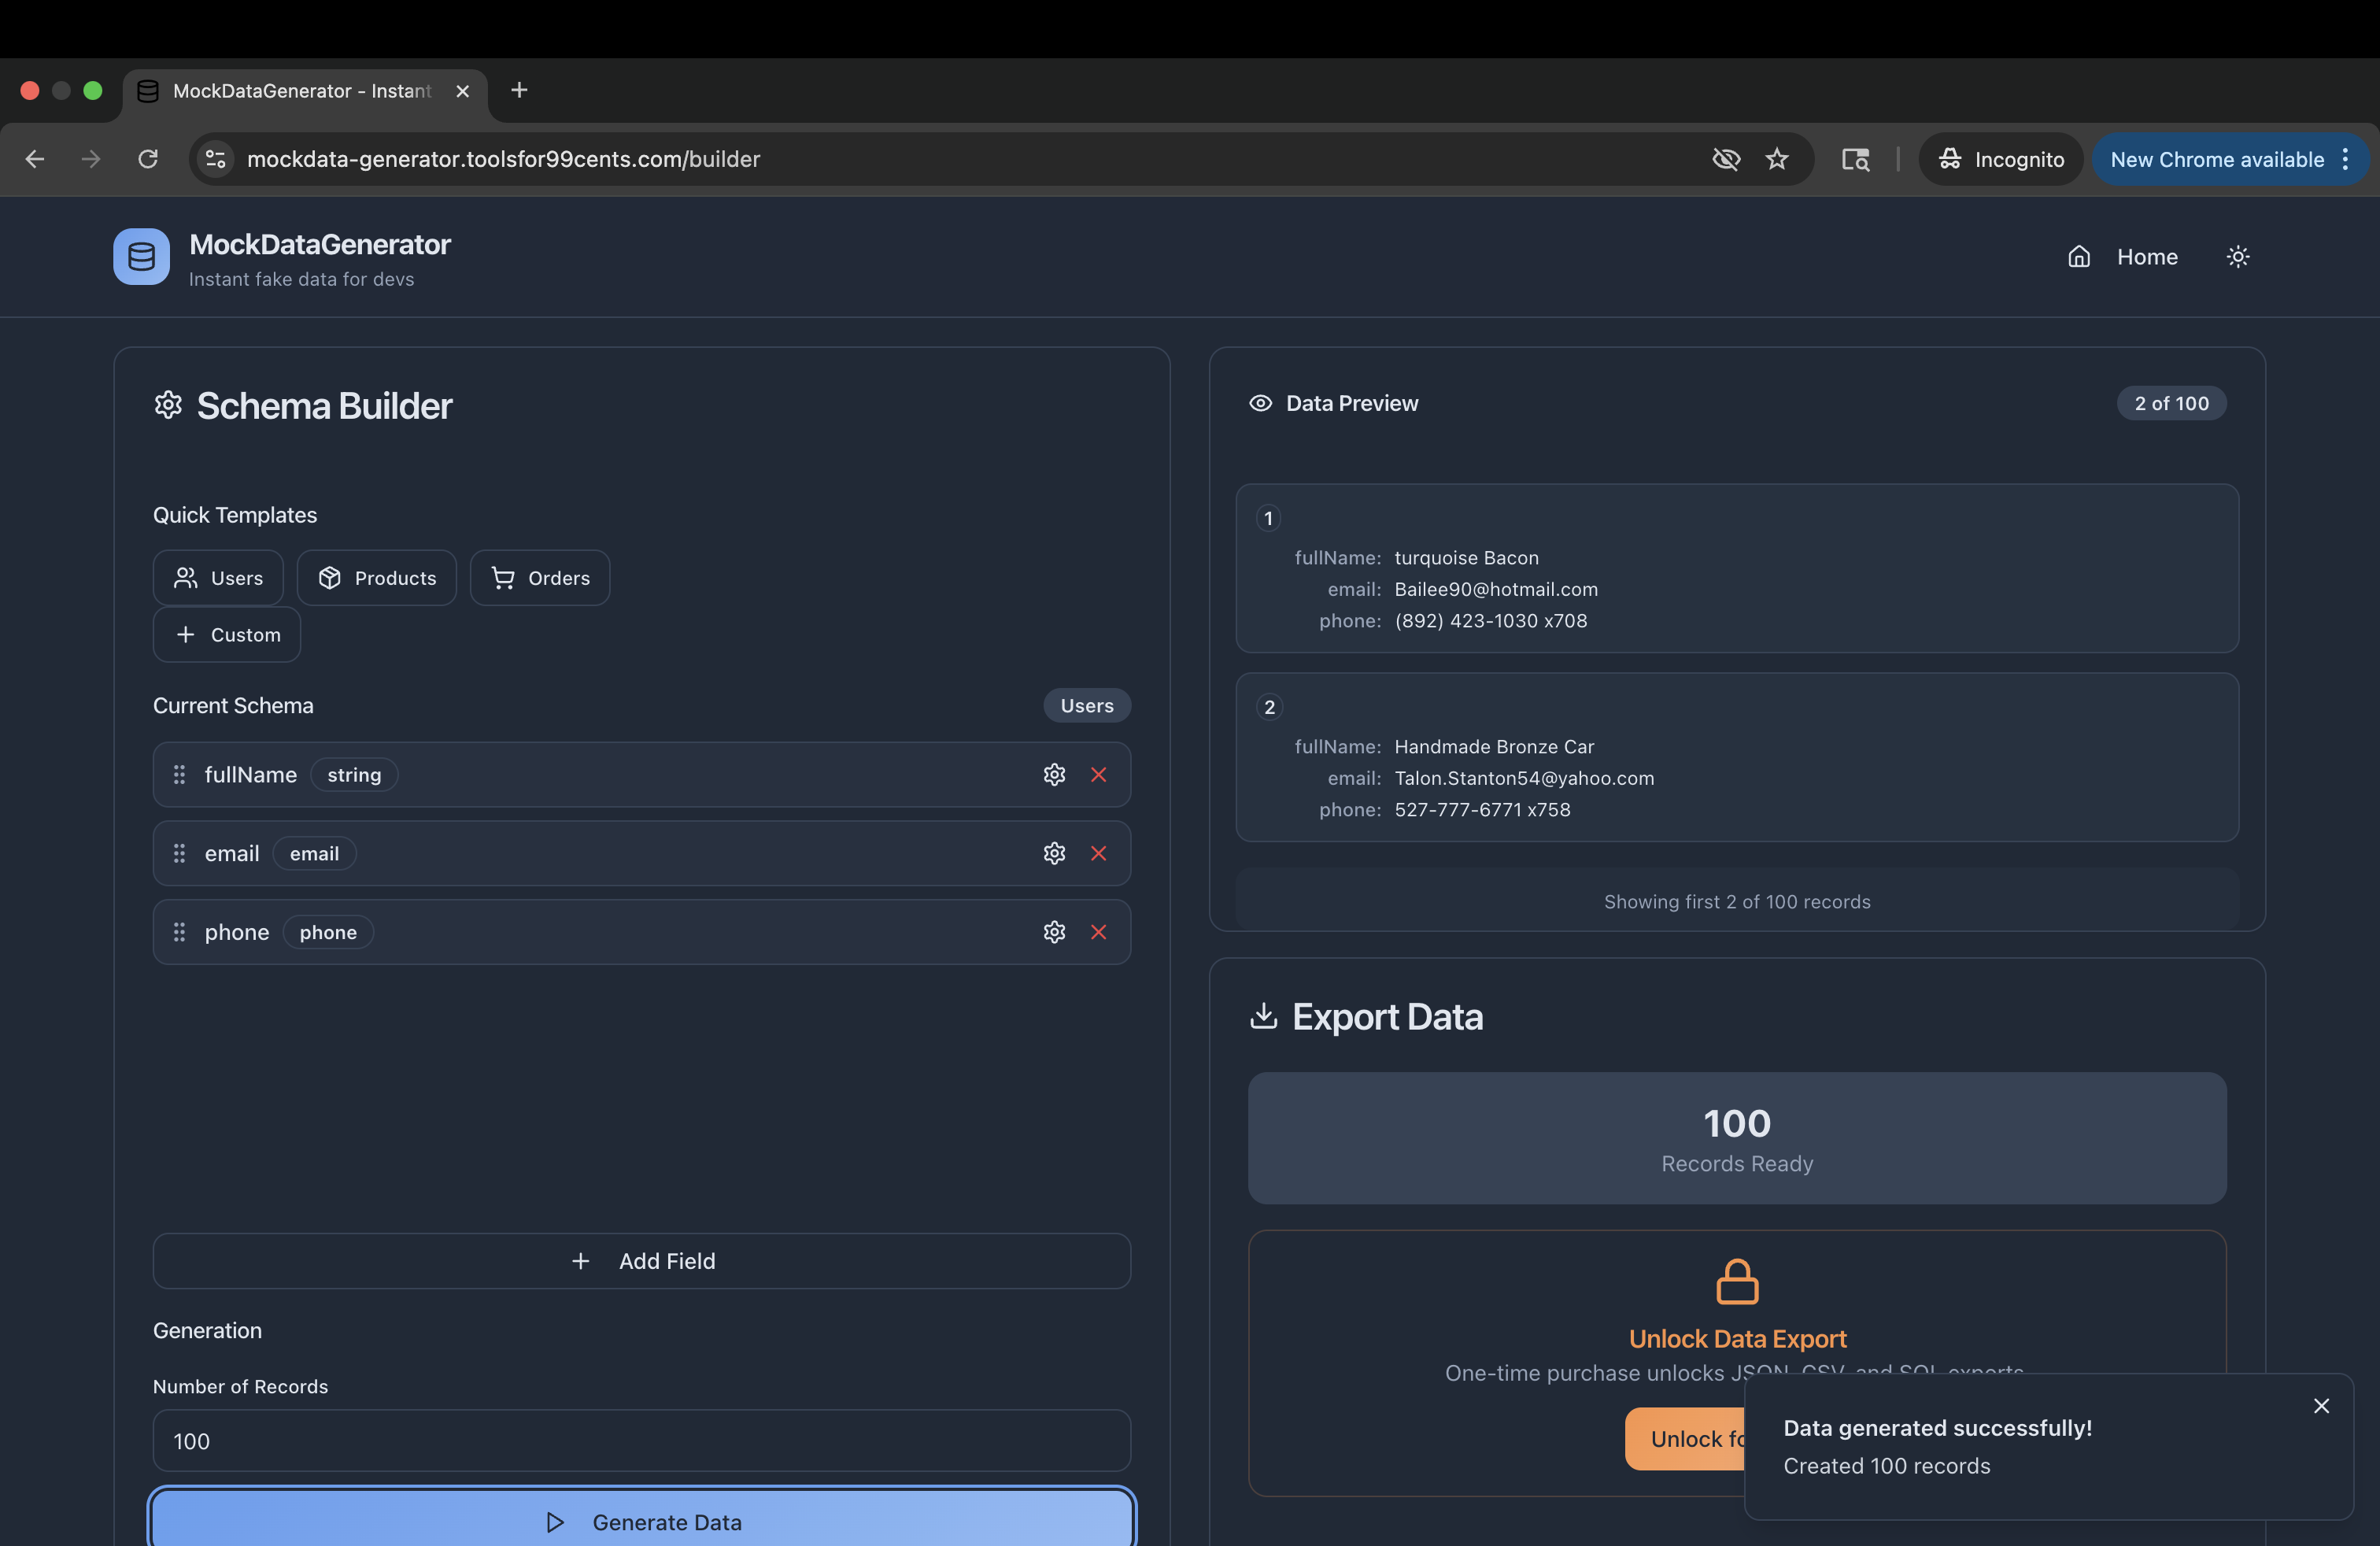
Task: Click New Chrome available update button
Action: click(x=2216, y=159)
